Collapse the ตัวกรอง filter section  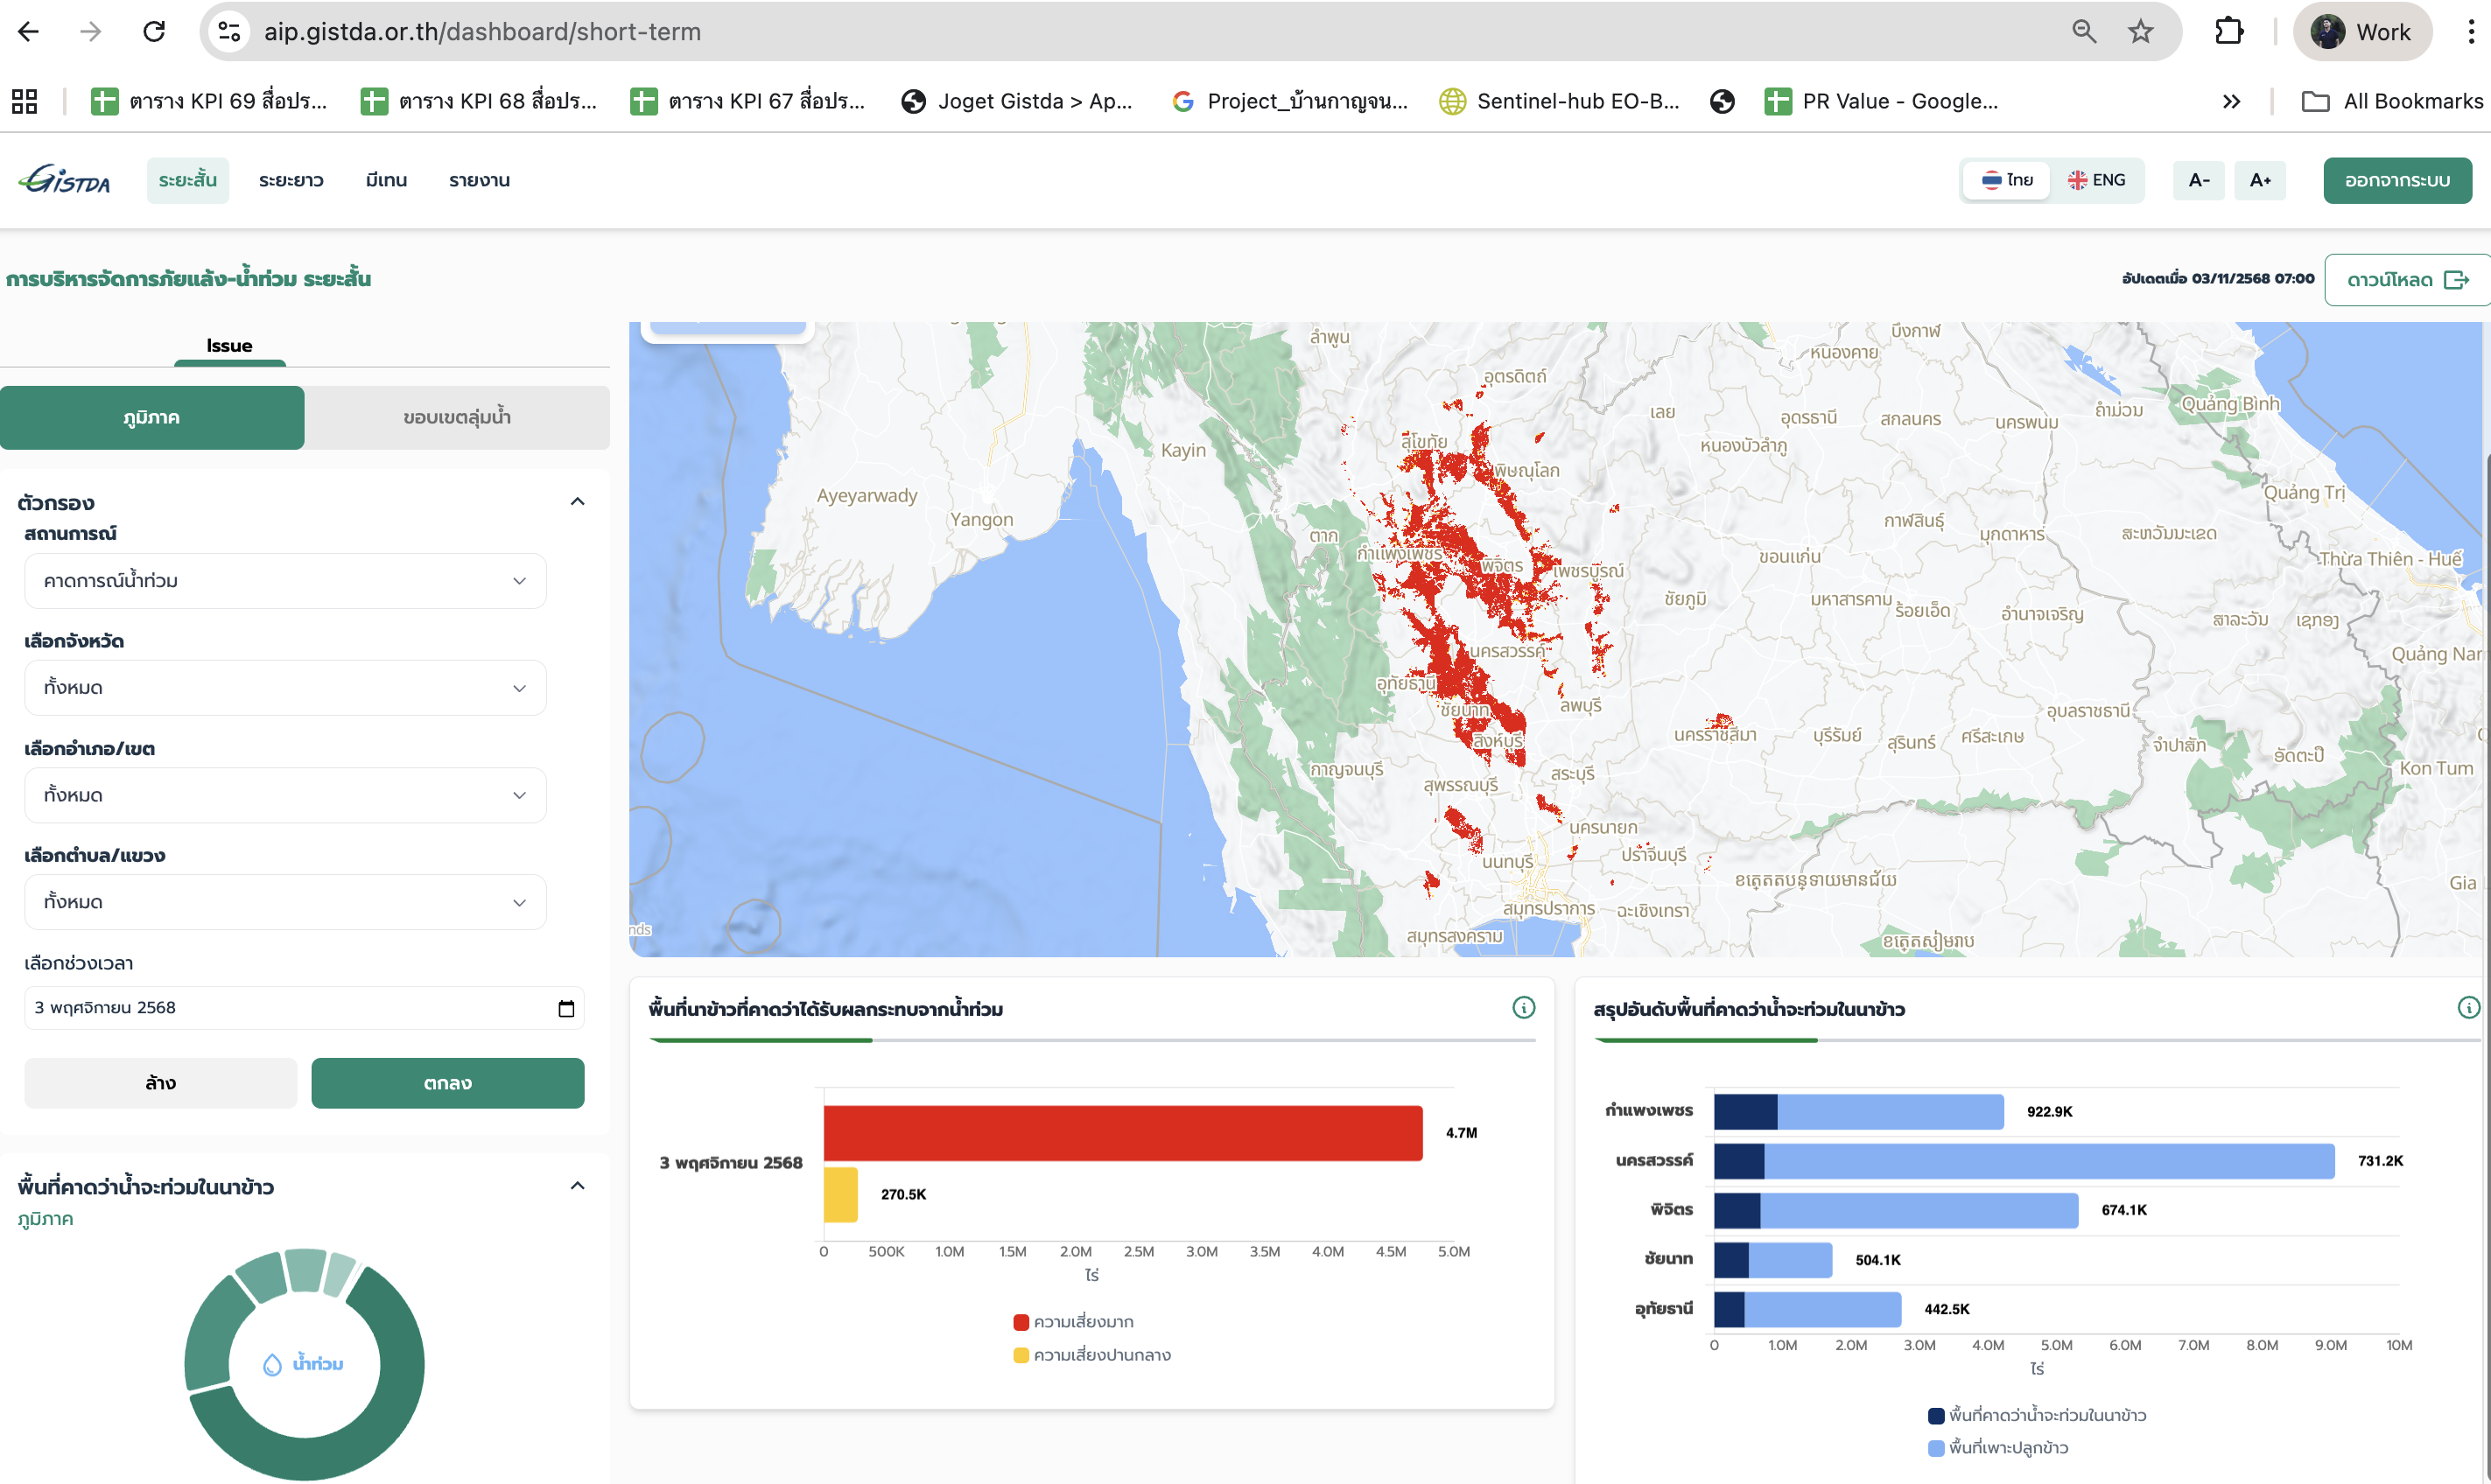(577, 502)
